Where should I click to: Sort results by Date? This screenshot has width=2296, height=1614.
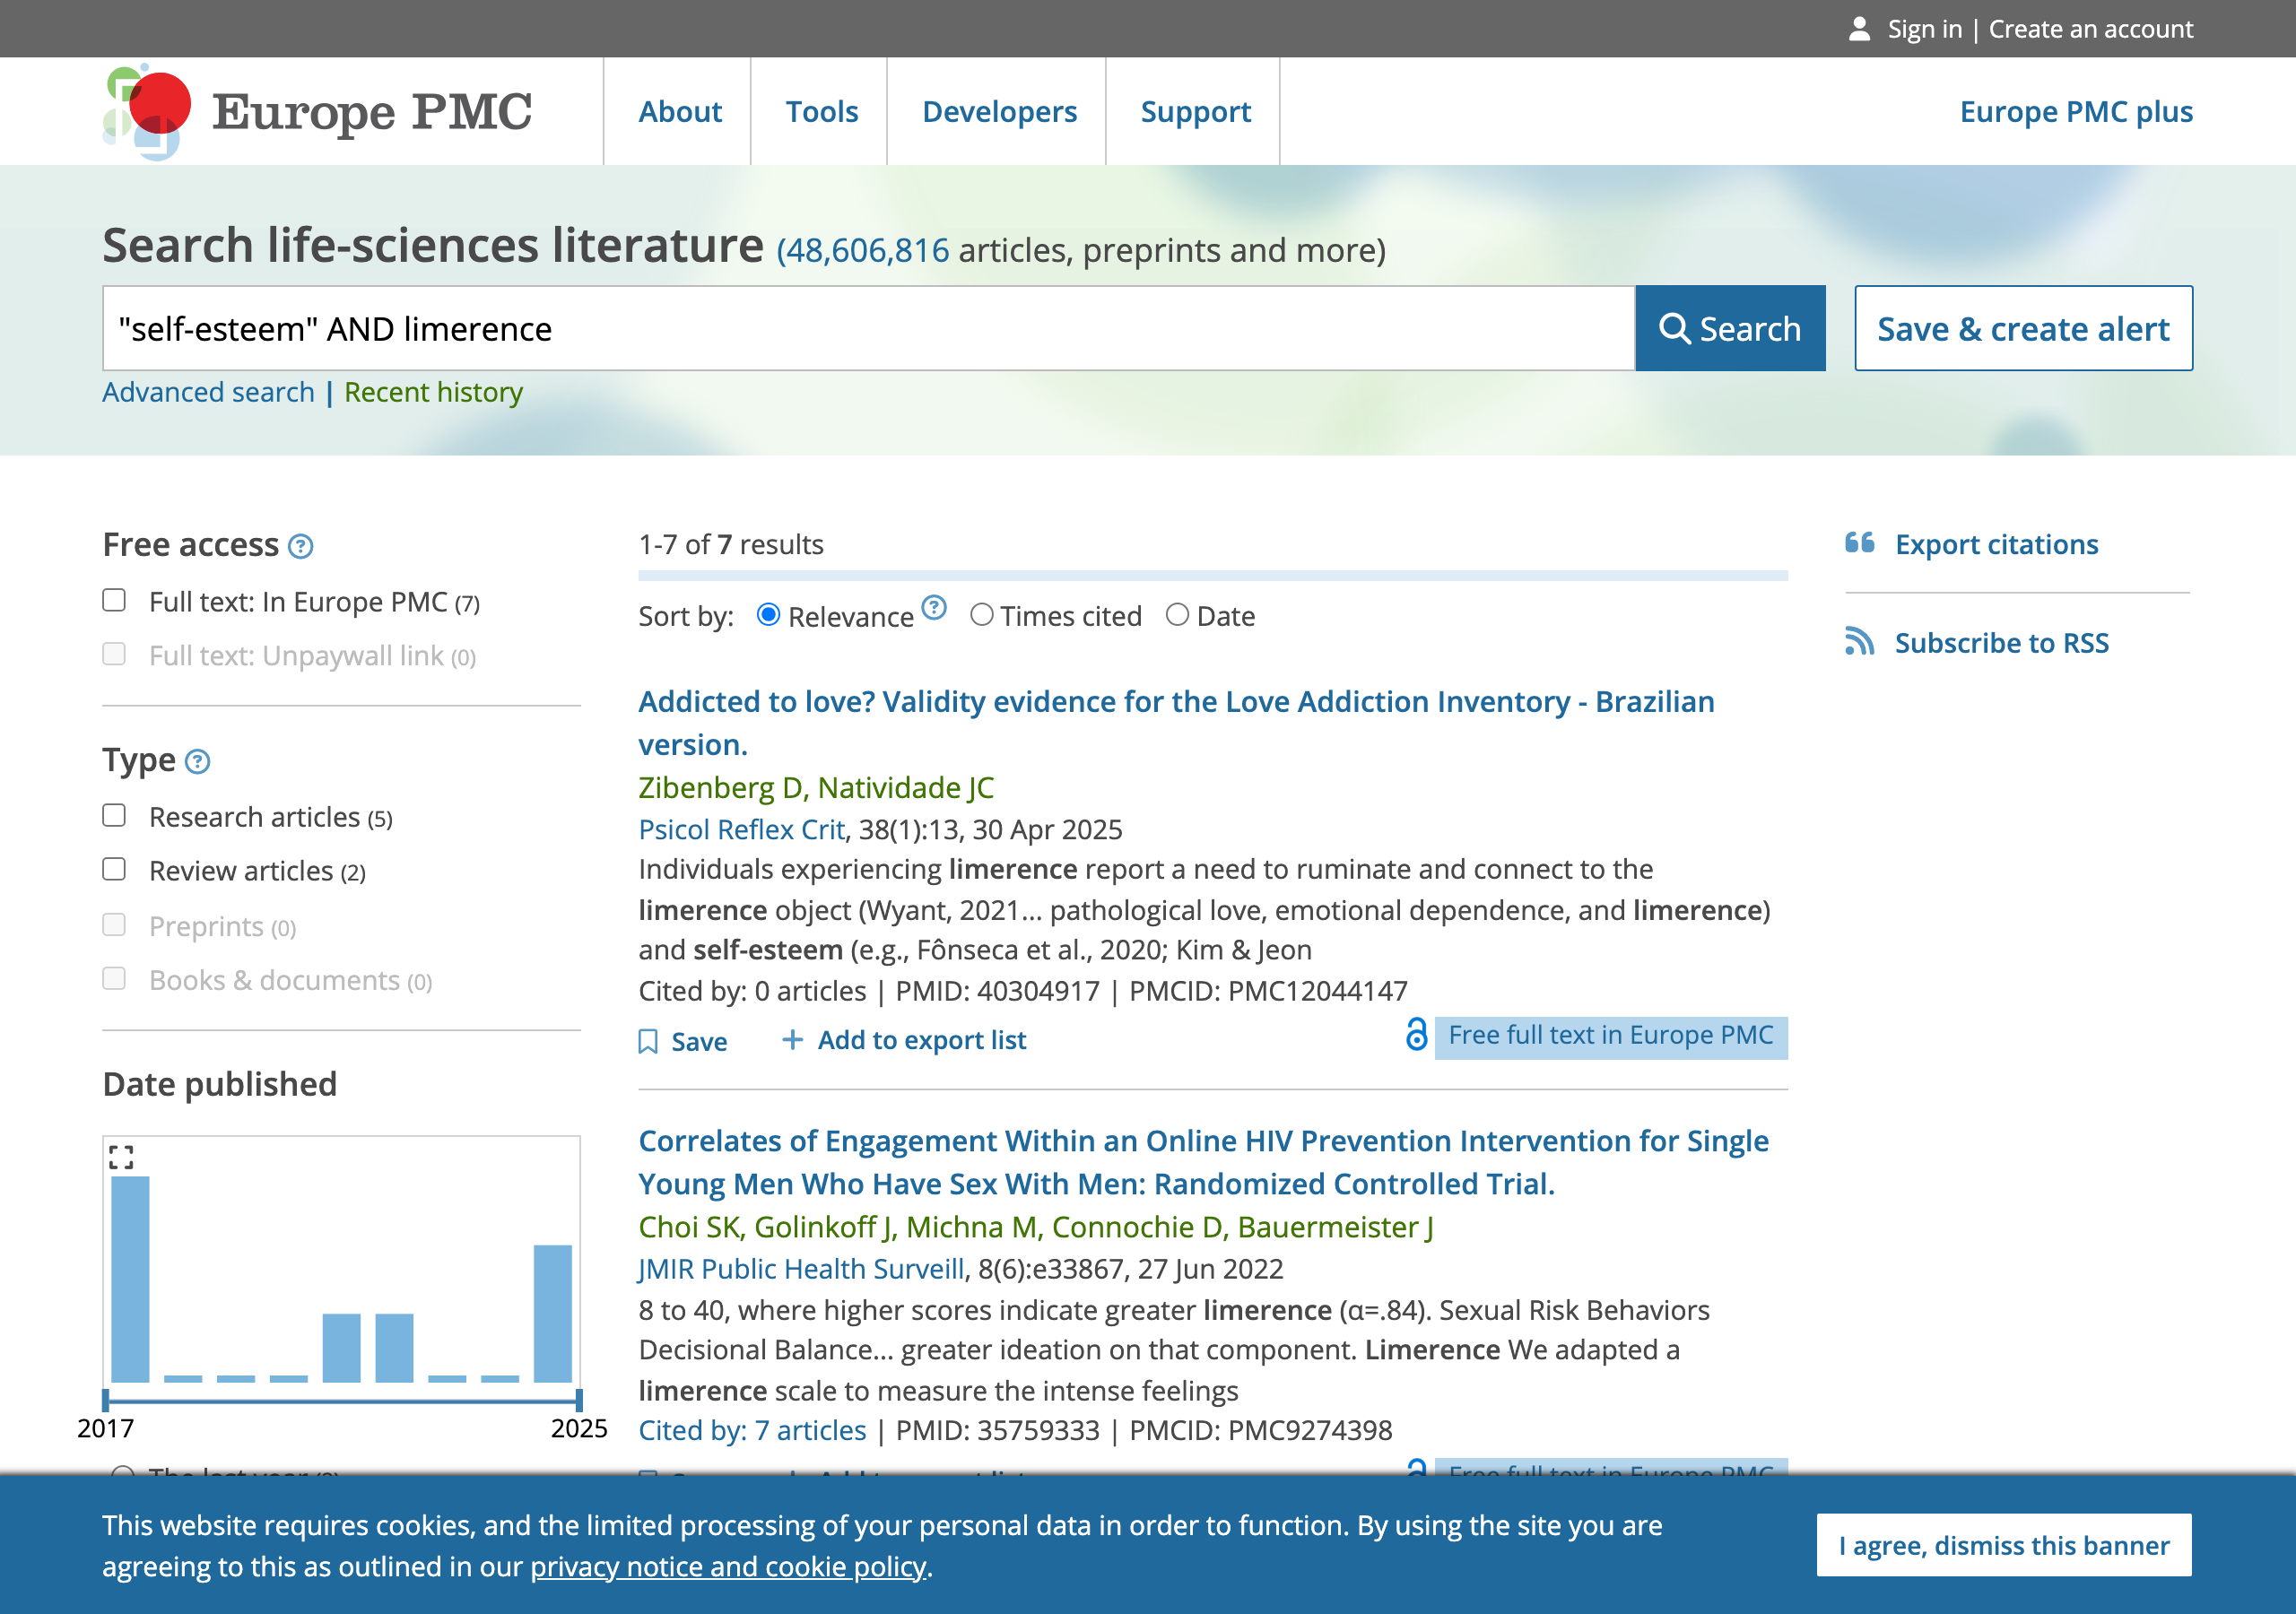pyautogui.click(x=1178, y=615)
